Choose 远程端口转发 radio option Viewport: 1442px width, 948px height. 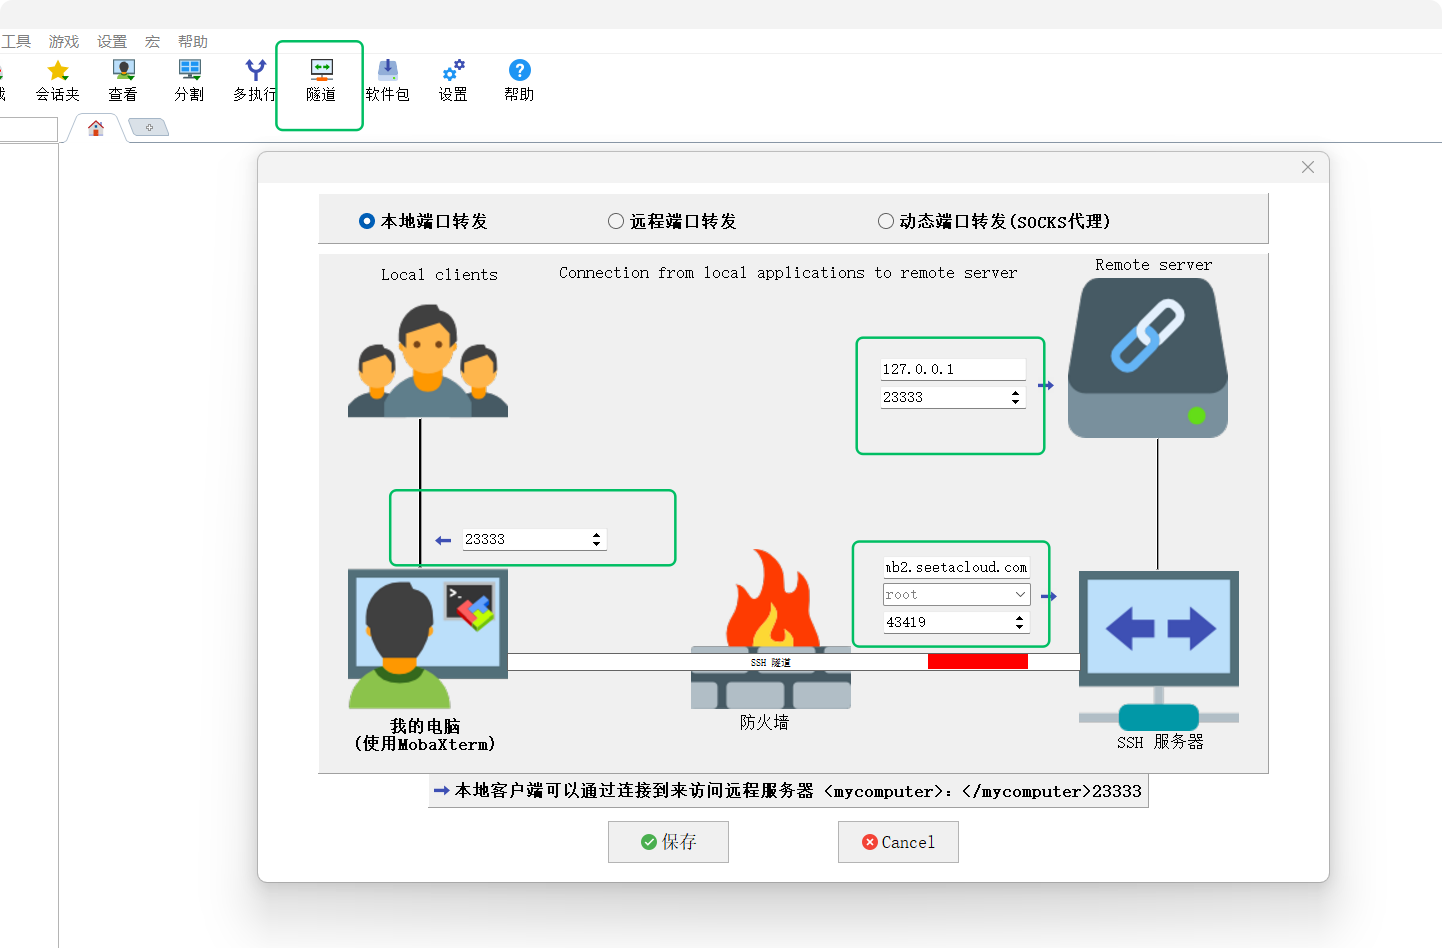(616, 221)
